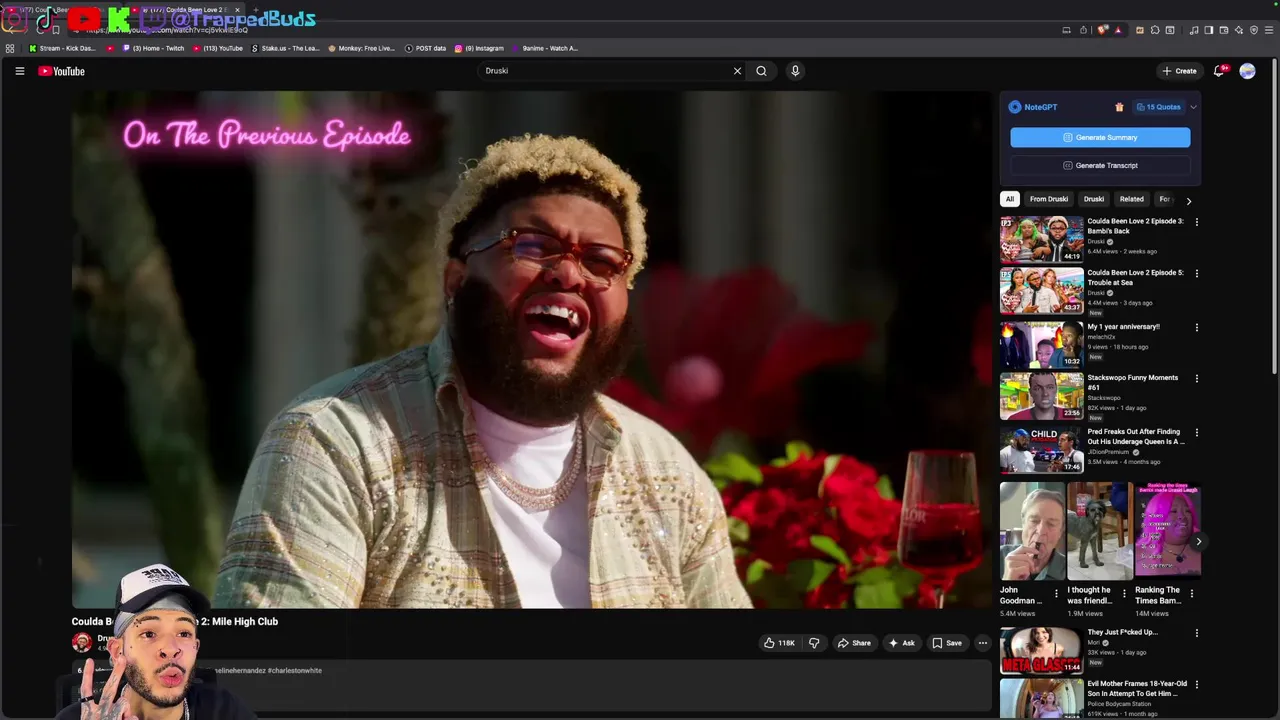
Task: Open options menu for My 1 year anniversary
Action: click(x=1196, y=327)
